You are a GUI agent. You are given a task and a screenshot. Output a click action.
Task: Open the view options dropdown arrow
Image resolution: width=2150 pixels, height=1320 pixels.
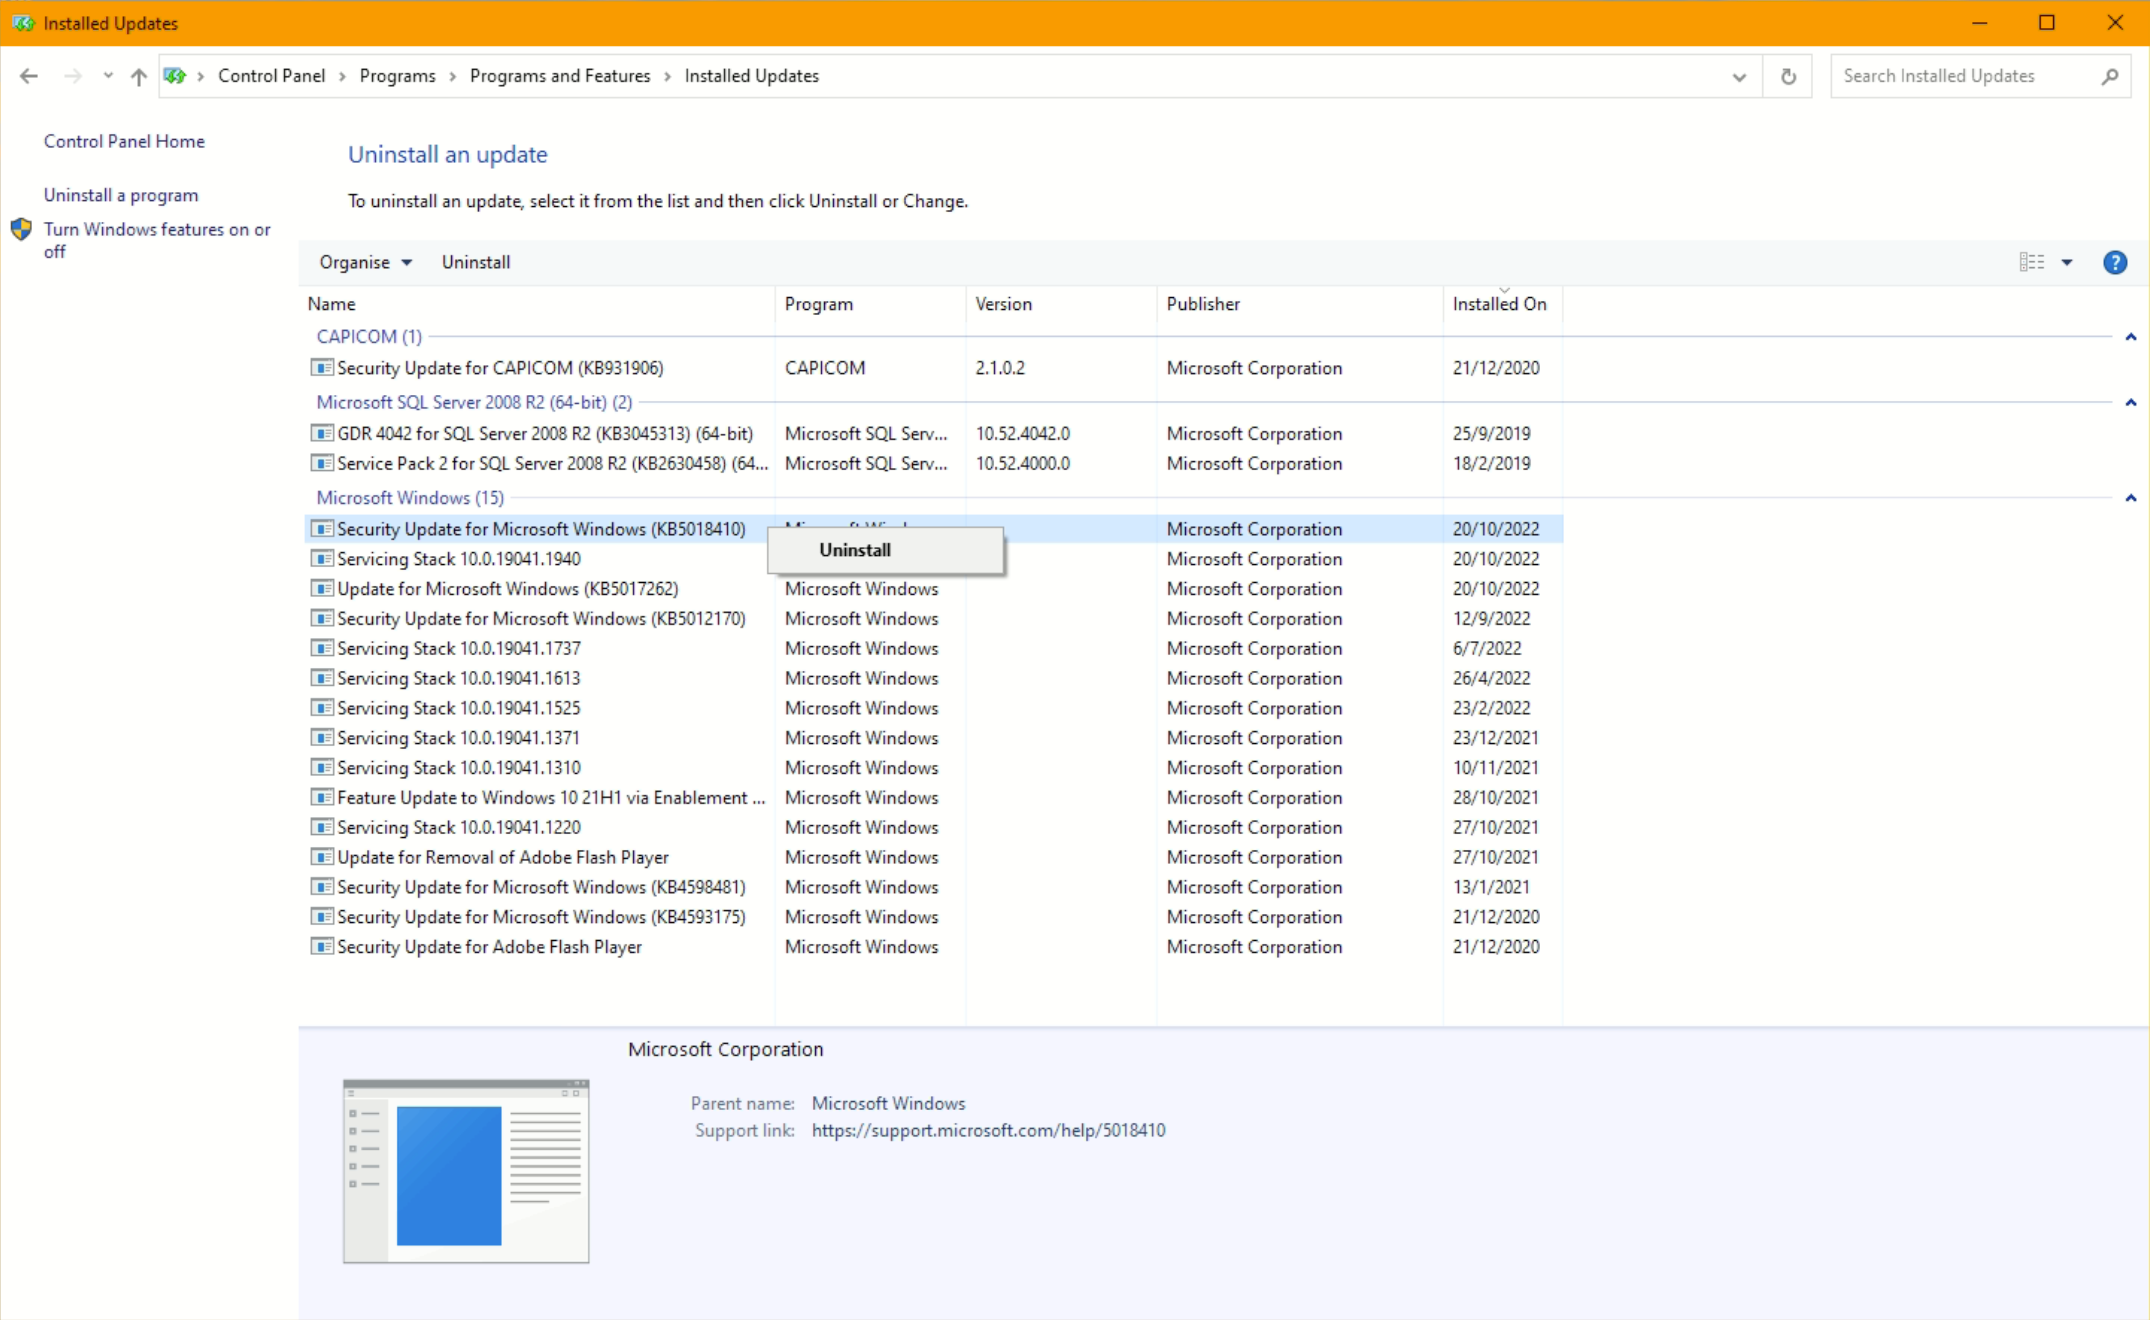[x=2067, y=262]
